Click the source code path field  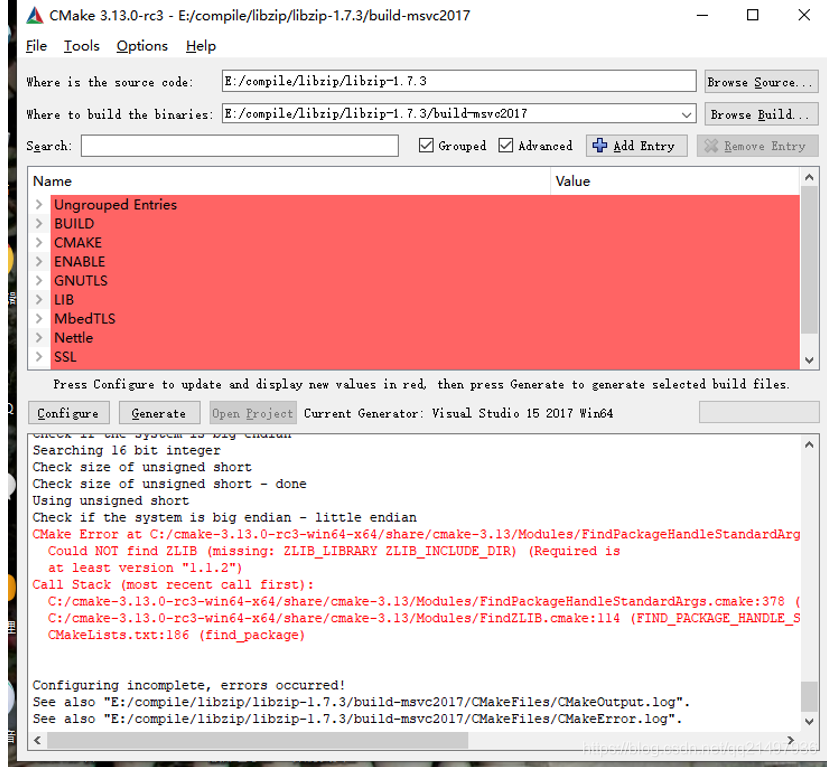tap(459, 81)
